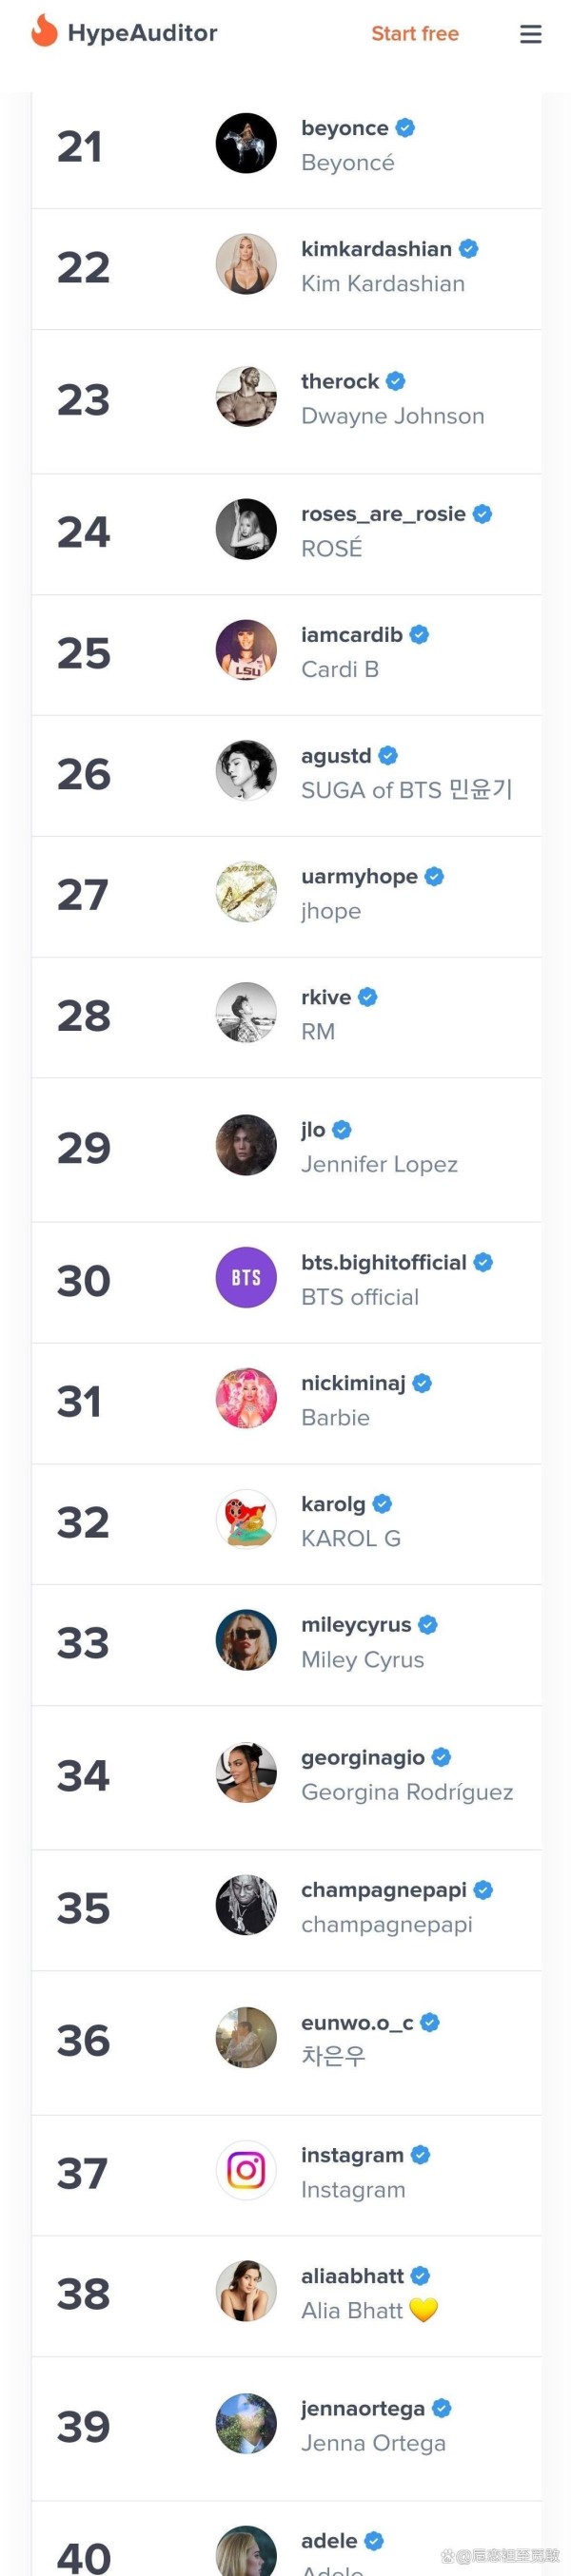This screenshot has width=571, height=2576.
Task: Click the HypeAuditor flame logo
Action: pyautogui.click(x=44, y=31)
